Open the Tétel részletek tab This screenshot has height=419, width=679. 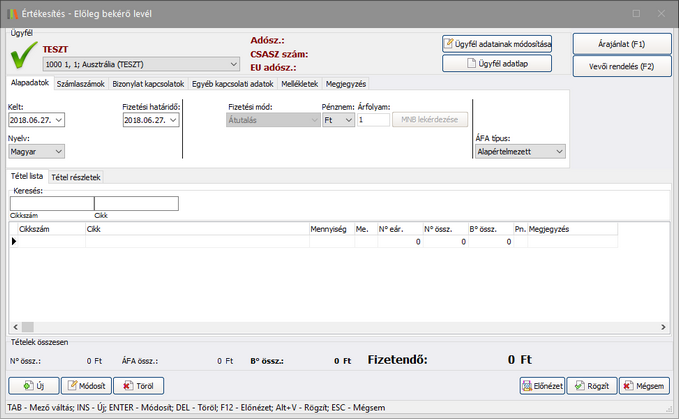click(x=76, y=177)
